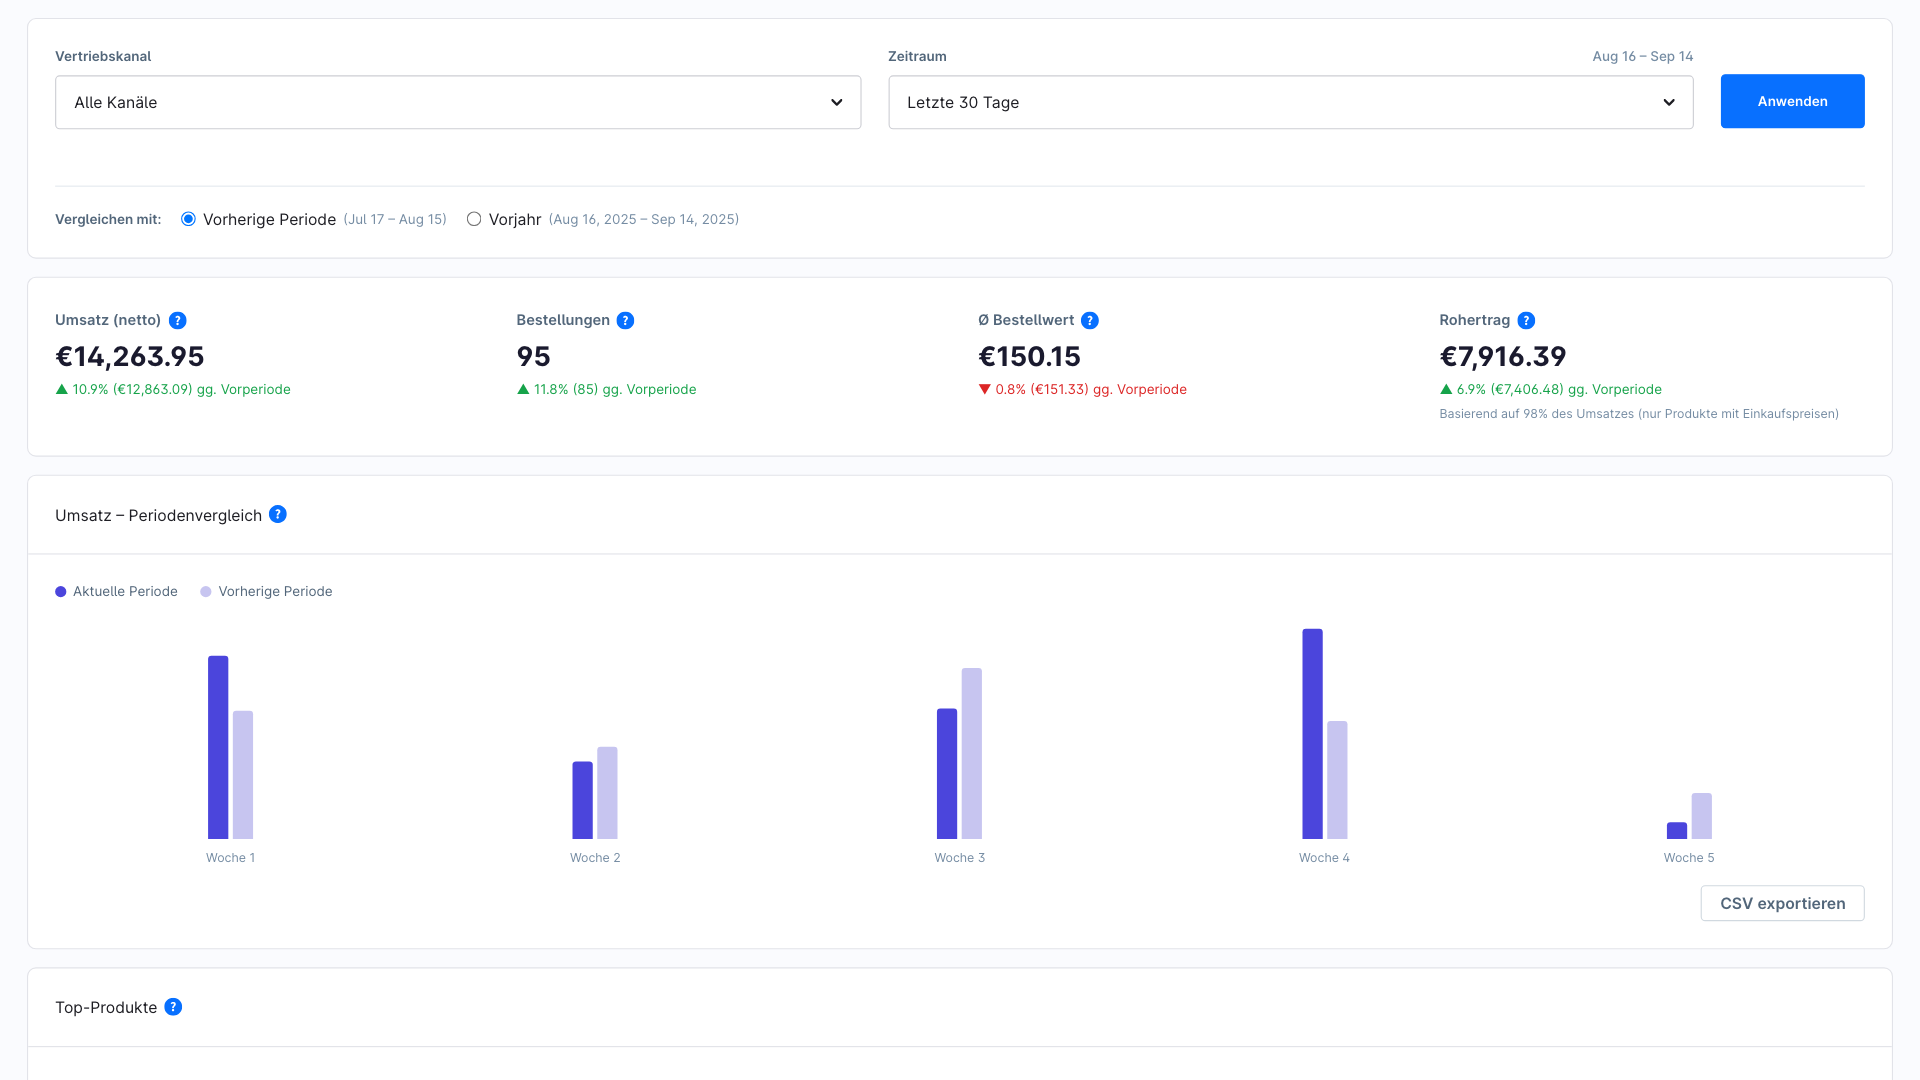Toggle Vorherige Periode legend entry

tap(266, 591)
